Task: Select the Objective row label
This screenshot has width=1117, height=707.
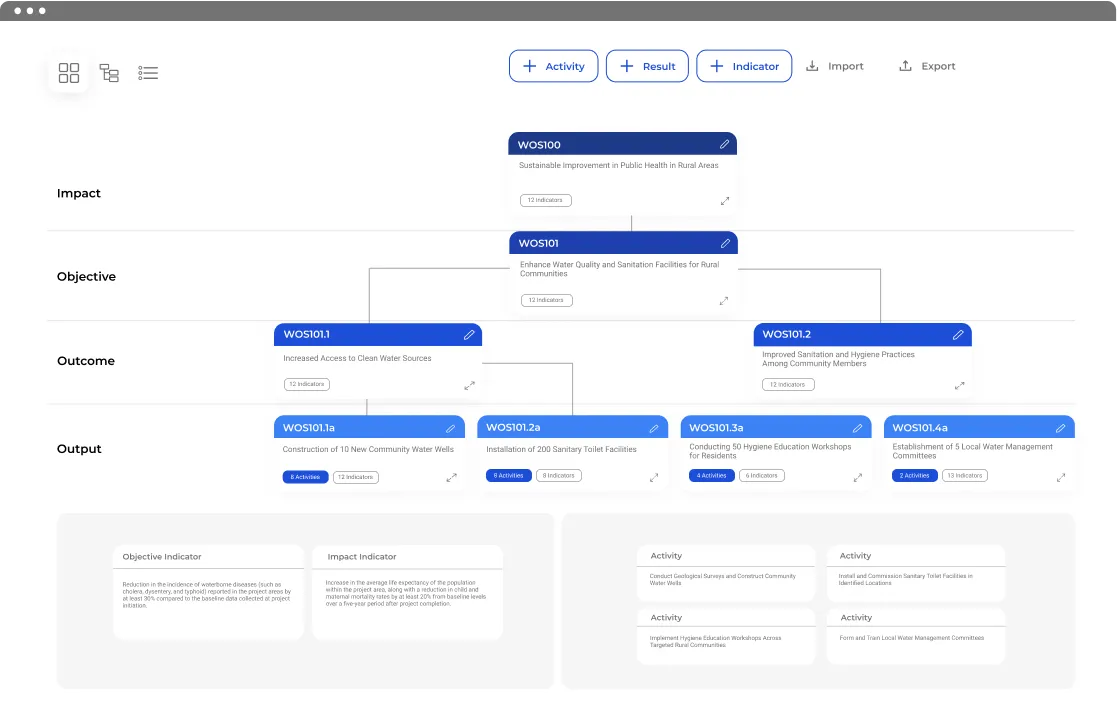Action: (x=86, y=277)
